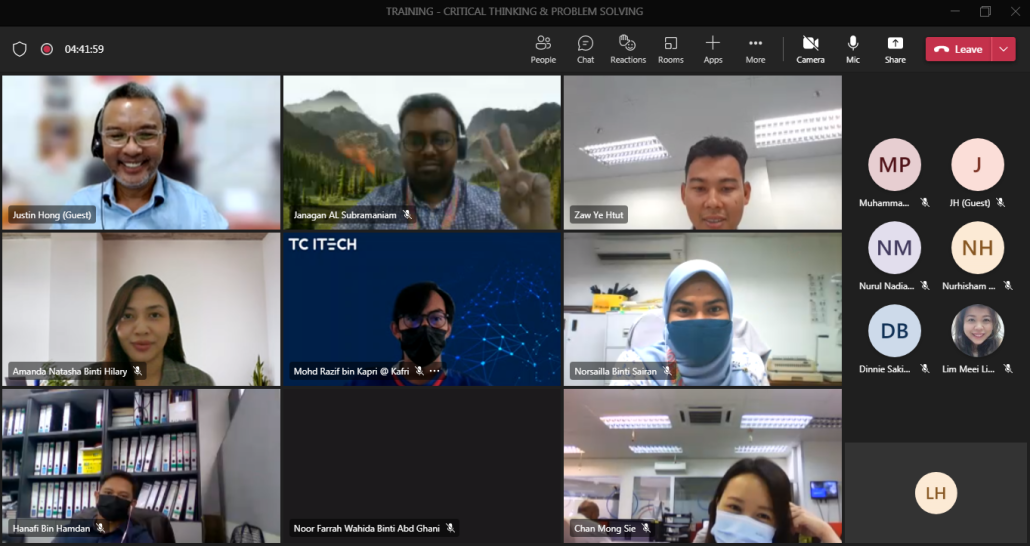
Task: Open breakout Rooms
Action: [x=671, y=49]
